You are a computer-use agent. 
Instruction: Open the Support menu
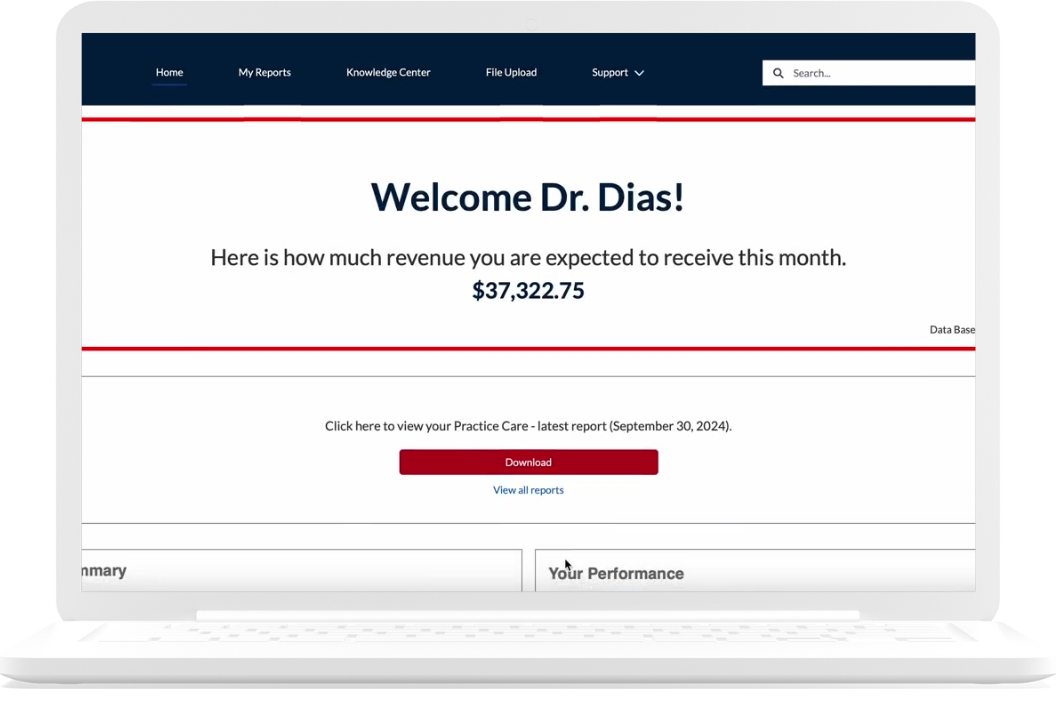[x=609, y=72]
